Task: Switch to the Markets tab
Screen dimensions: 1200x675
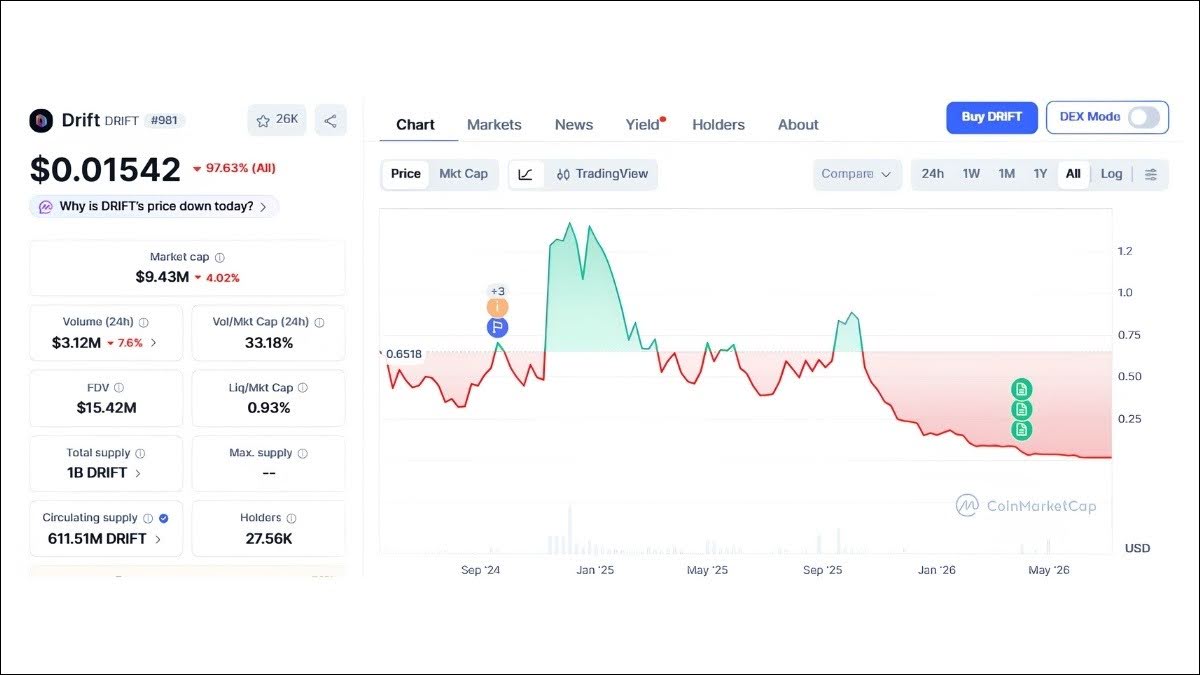Action: [x=494, y=125]
